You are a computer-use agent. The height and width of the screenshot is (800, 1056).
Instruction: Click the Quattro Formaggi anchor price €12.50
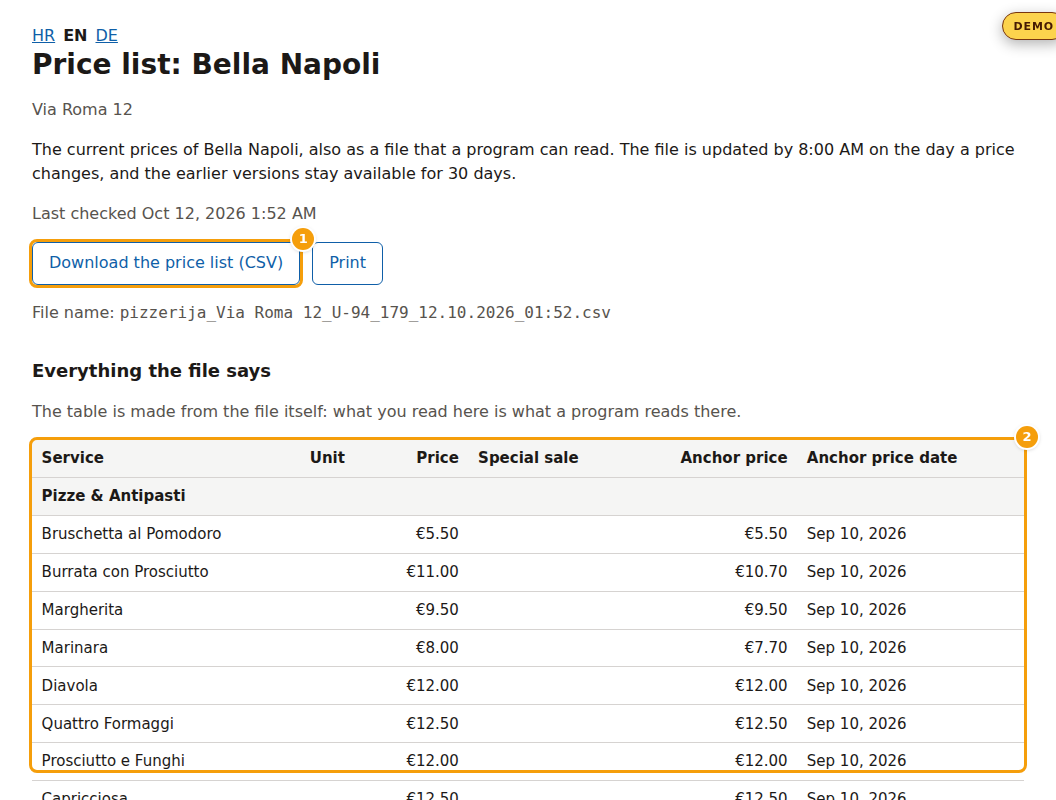(x=761, y=724)
